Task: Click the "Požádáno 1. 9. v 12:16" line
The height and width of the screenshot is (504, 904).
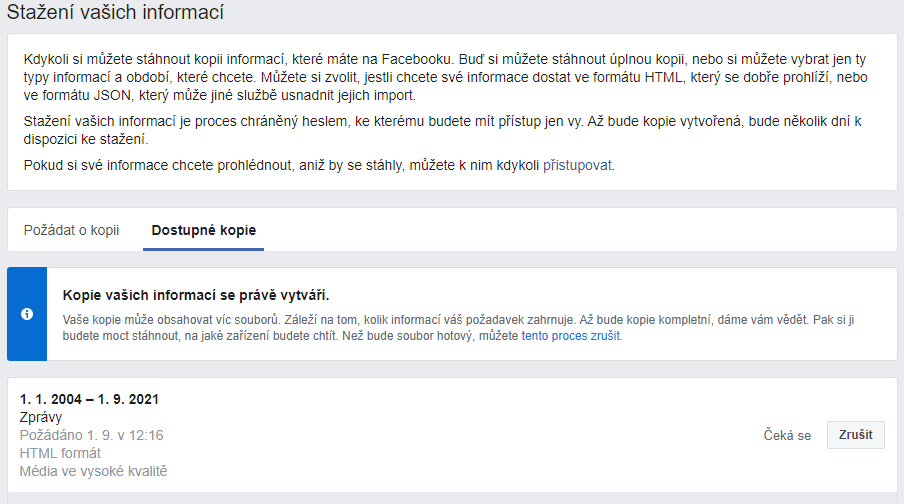Action: tap(92, 435)
